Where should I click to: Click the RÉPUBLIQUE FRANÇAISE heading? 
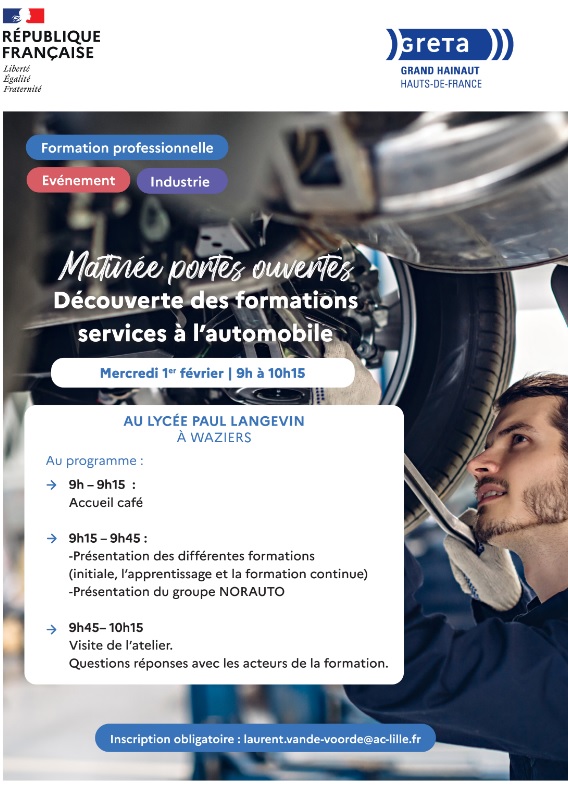click(x=51, y=45)
